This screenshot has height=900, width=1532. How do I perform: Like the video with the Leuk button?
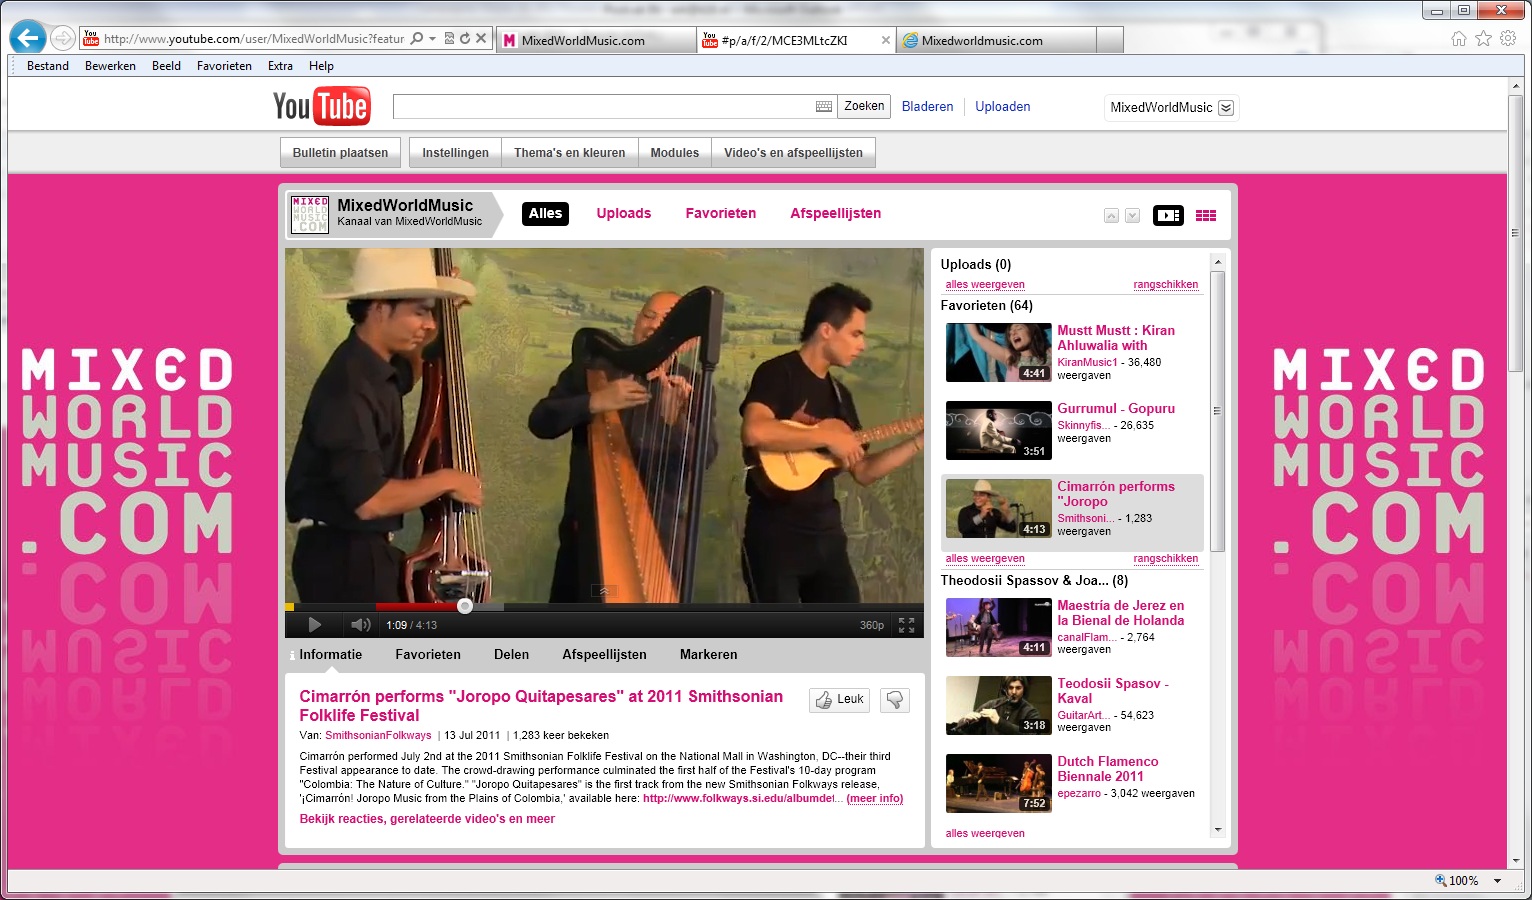click(x=840, y=700)
